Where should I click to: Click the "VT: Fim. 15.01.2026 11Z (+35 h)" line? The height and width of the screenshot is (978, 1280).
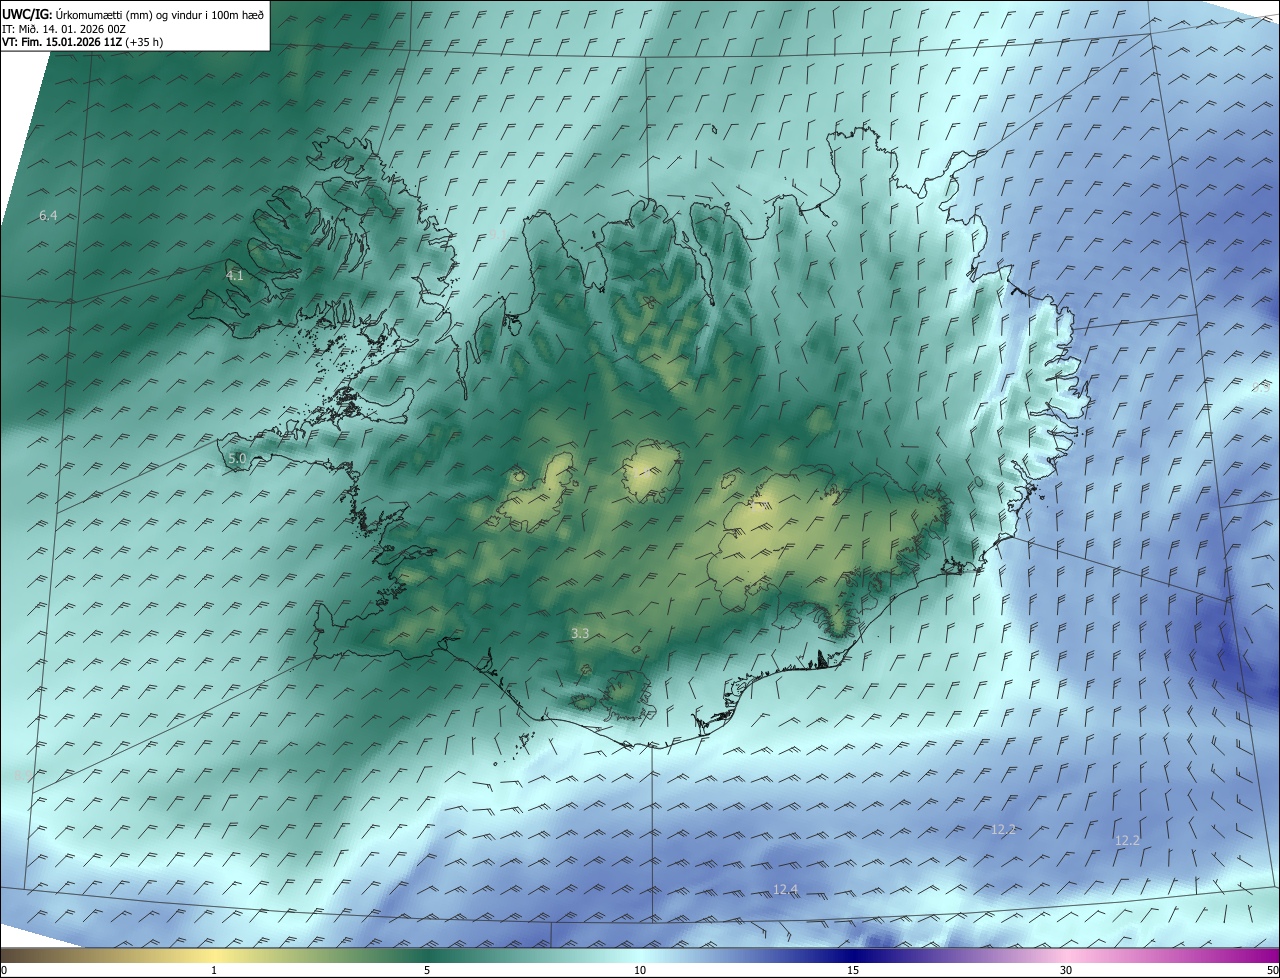(82, 42)
